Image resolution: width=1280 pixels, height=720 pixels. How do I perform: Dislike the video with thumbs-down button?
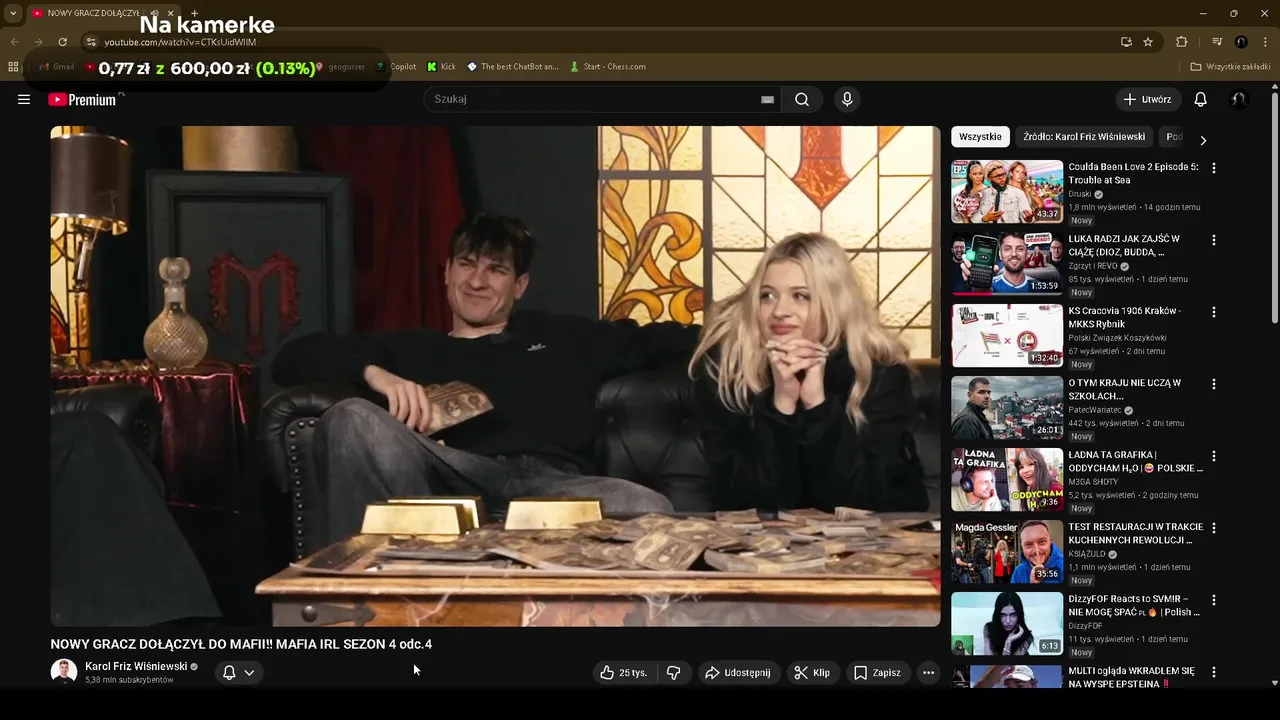pos(674,673)
